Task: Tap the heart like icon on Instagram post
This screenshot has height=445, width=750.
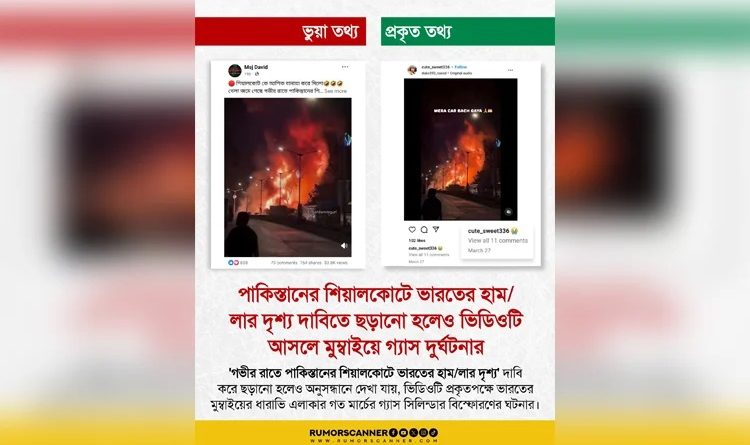Action: [412, 230]
